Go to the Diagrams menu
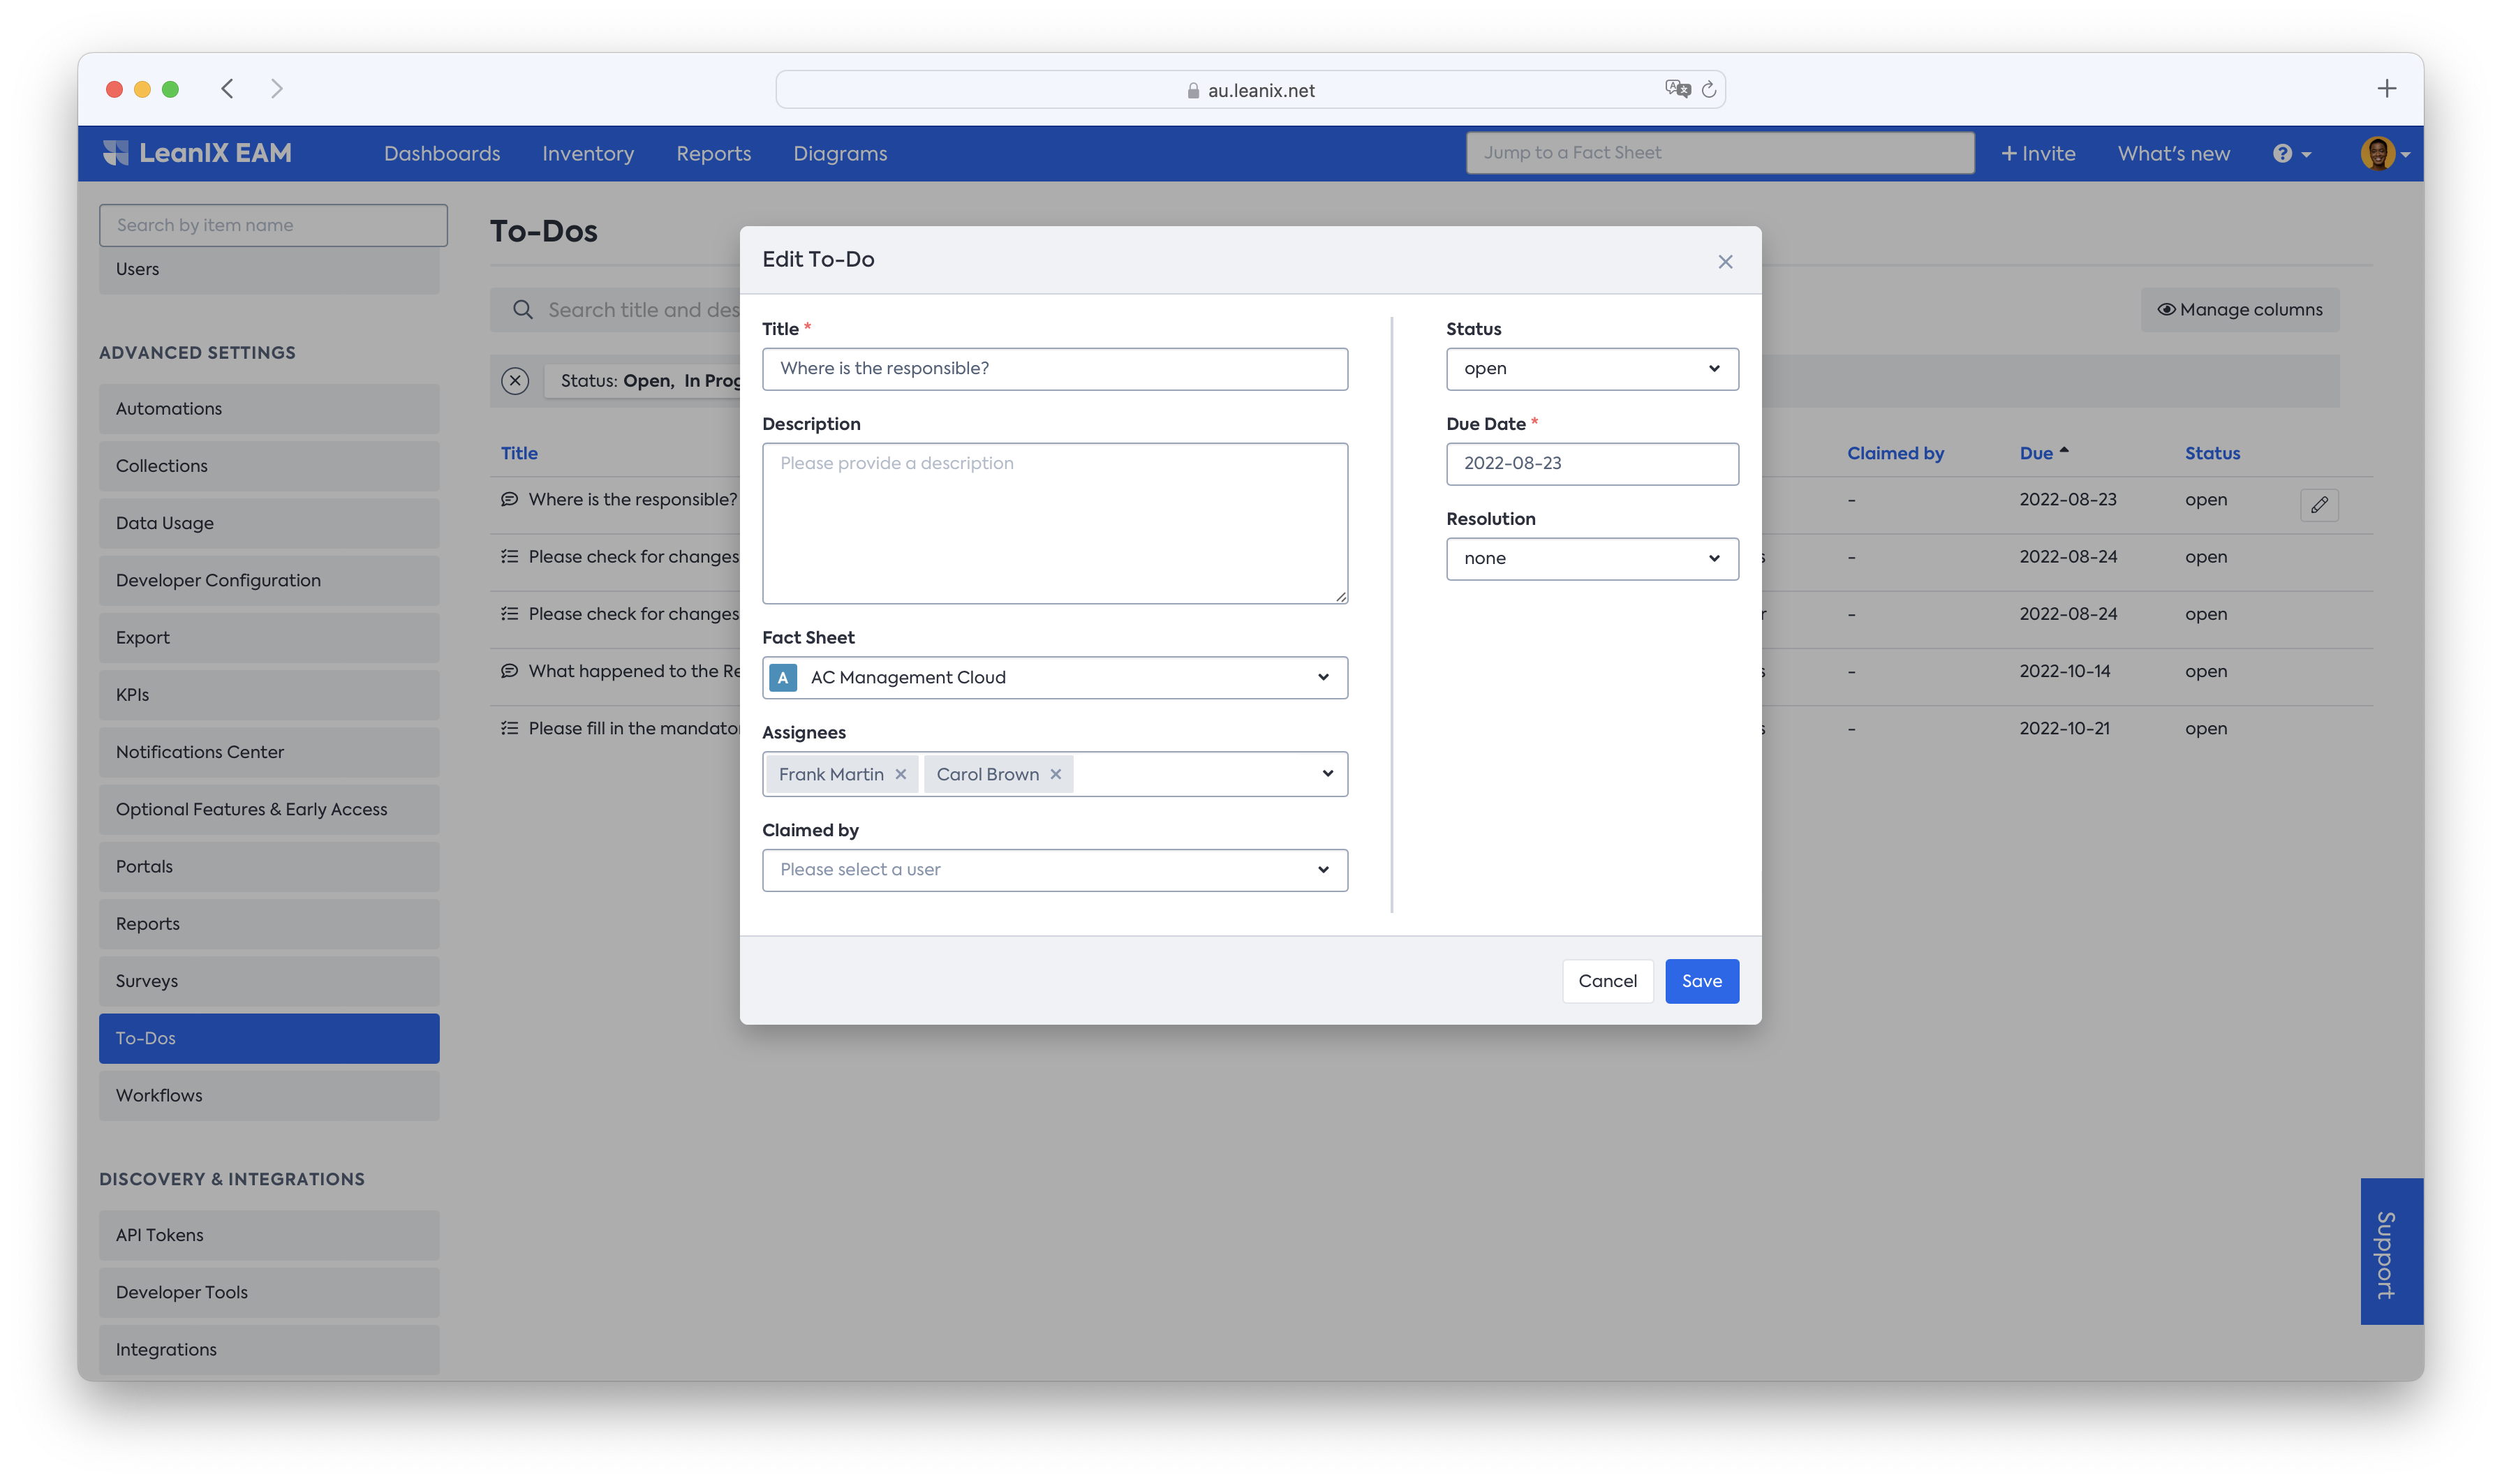Image resolution: width=2502 pixels, height=1484 pixels. [840, 154]
